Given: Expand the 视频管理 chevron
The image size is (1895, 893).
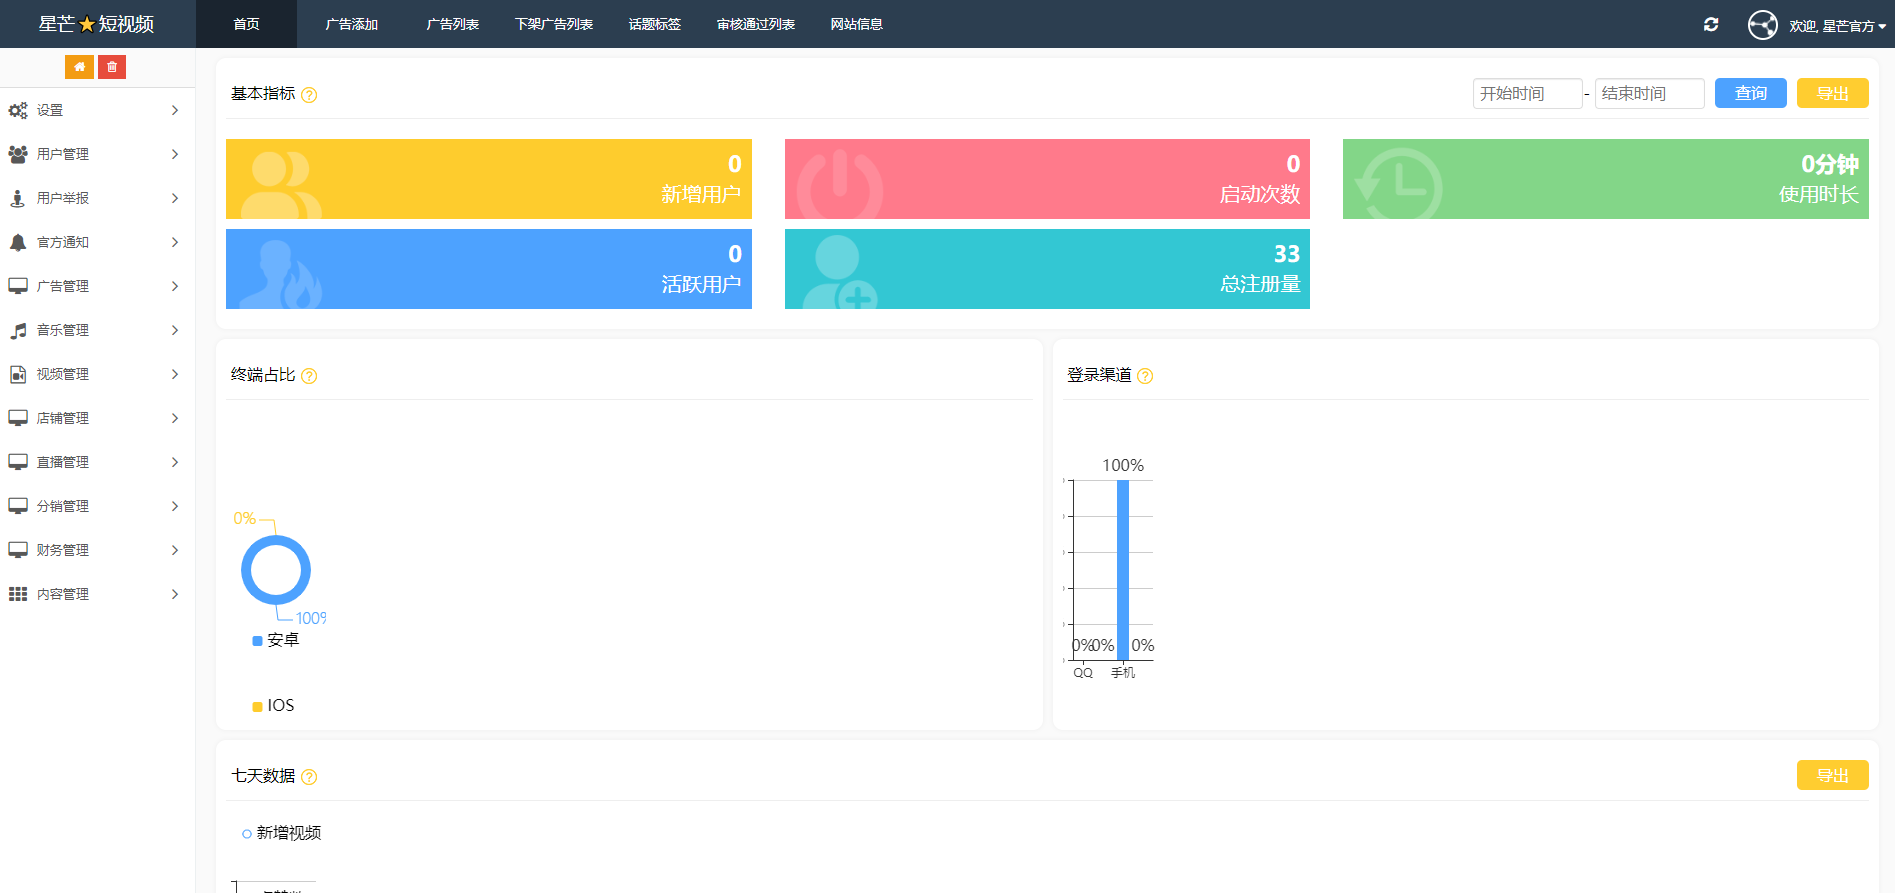Looking at the screenshot, I should click(x=175, y=374).
